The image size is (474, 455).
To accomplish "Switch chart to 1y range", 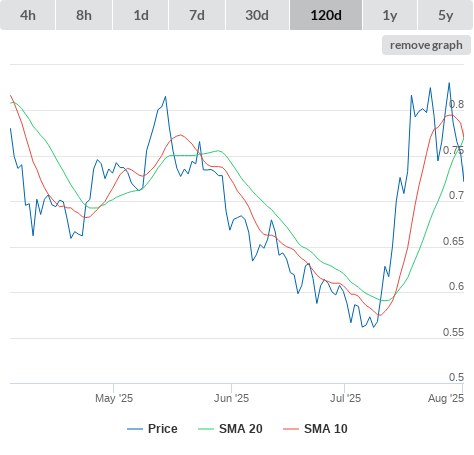I will tap(390, 15).
